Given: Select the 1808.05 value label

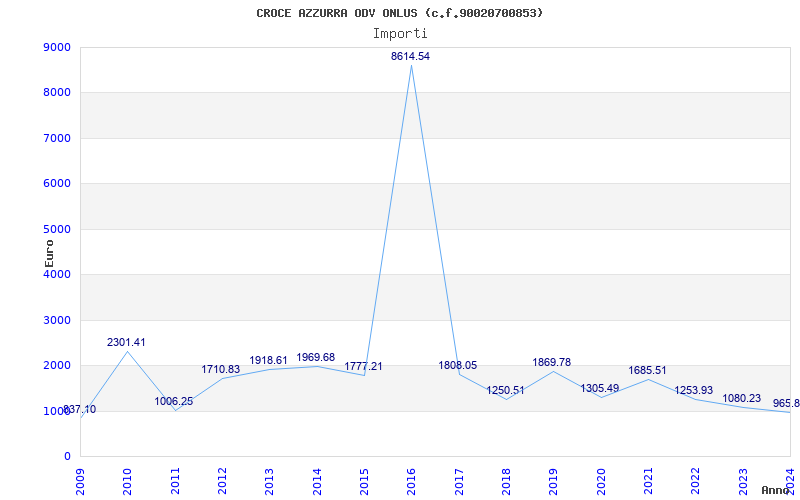Looking at the screenshot, I should (x=458, y=365).
